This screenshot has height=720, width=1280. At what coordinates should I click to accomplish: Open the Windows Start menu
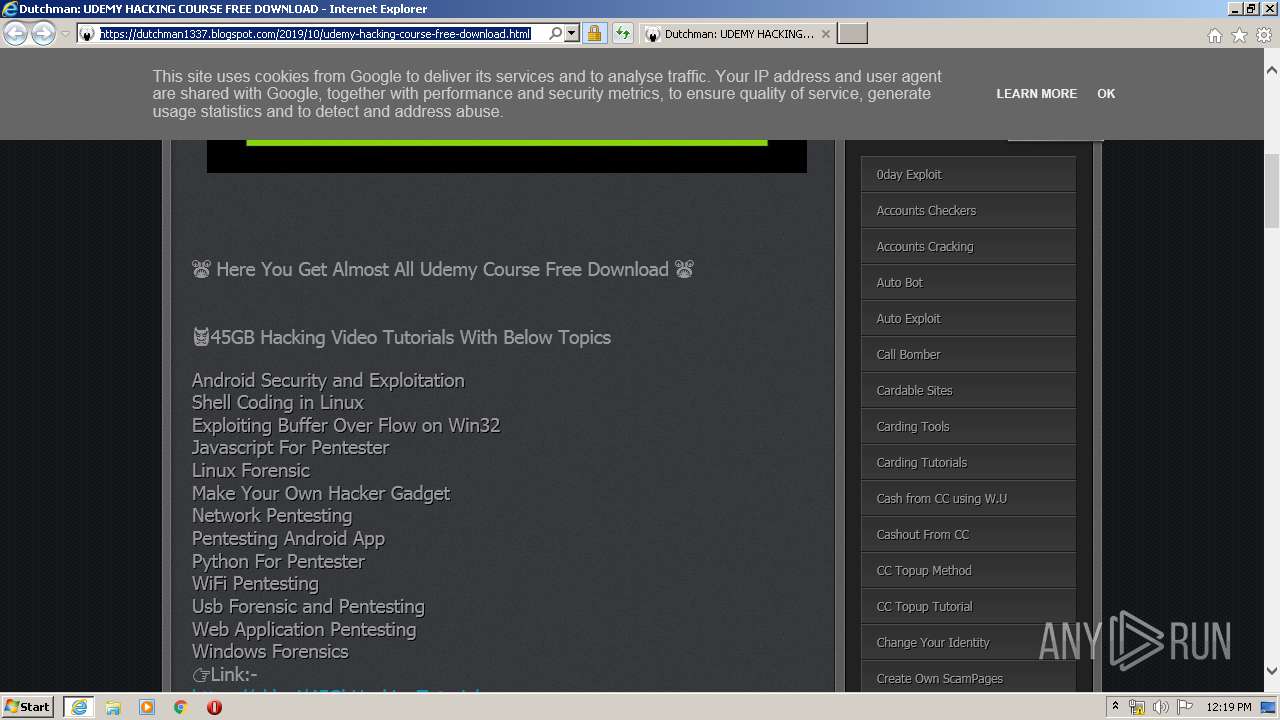click(28, 706)
